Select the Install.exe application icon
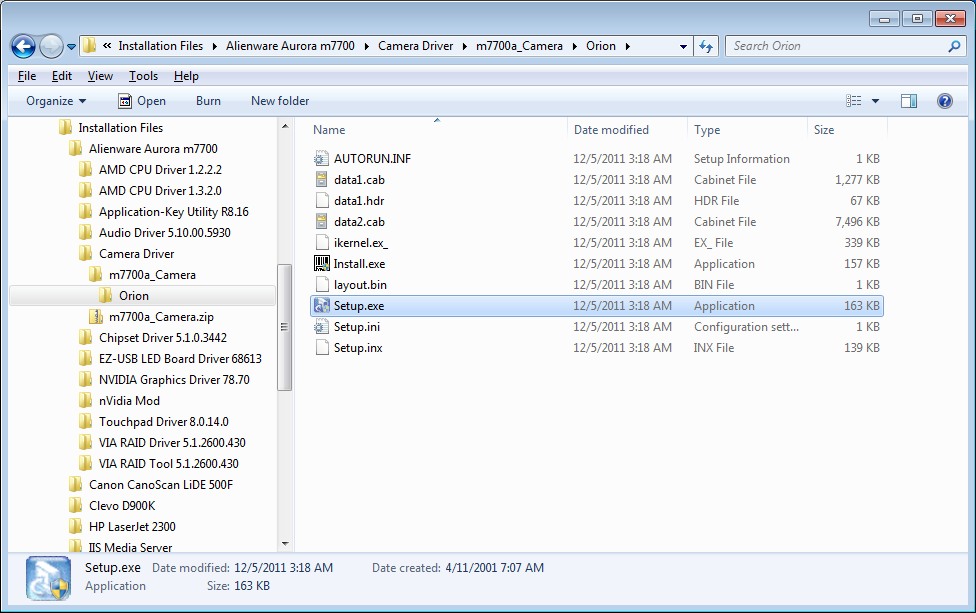976x613 pixels. 321,264
